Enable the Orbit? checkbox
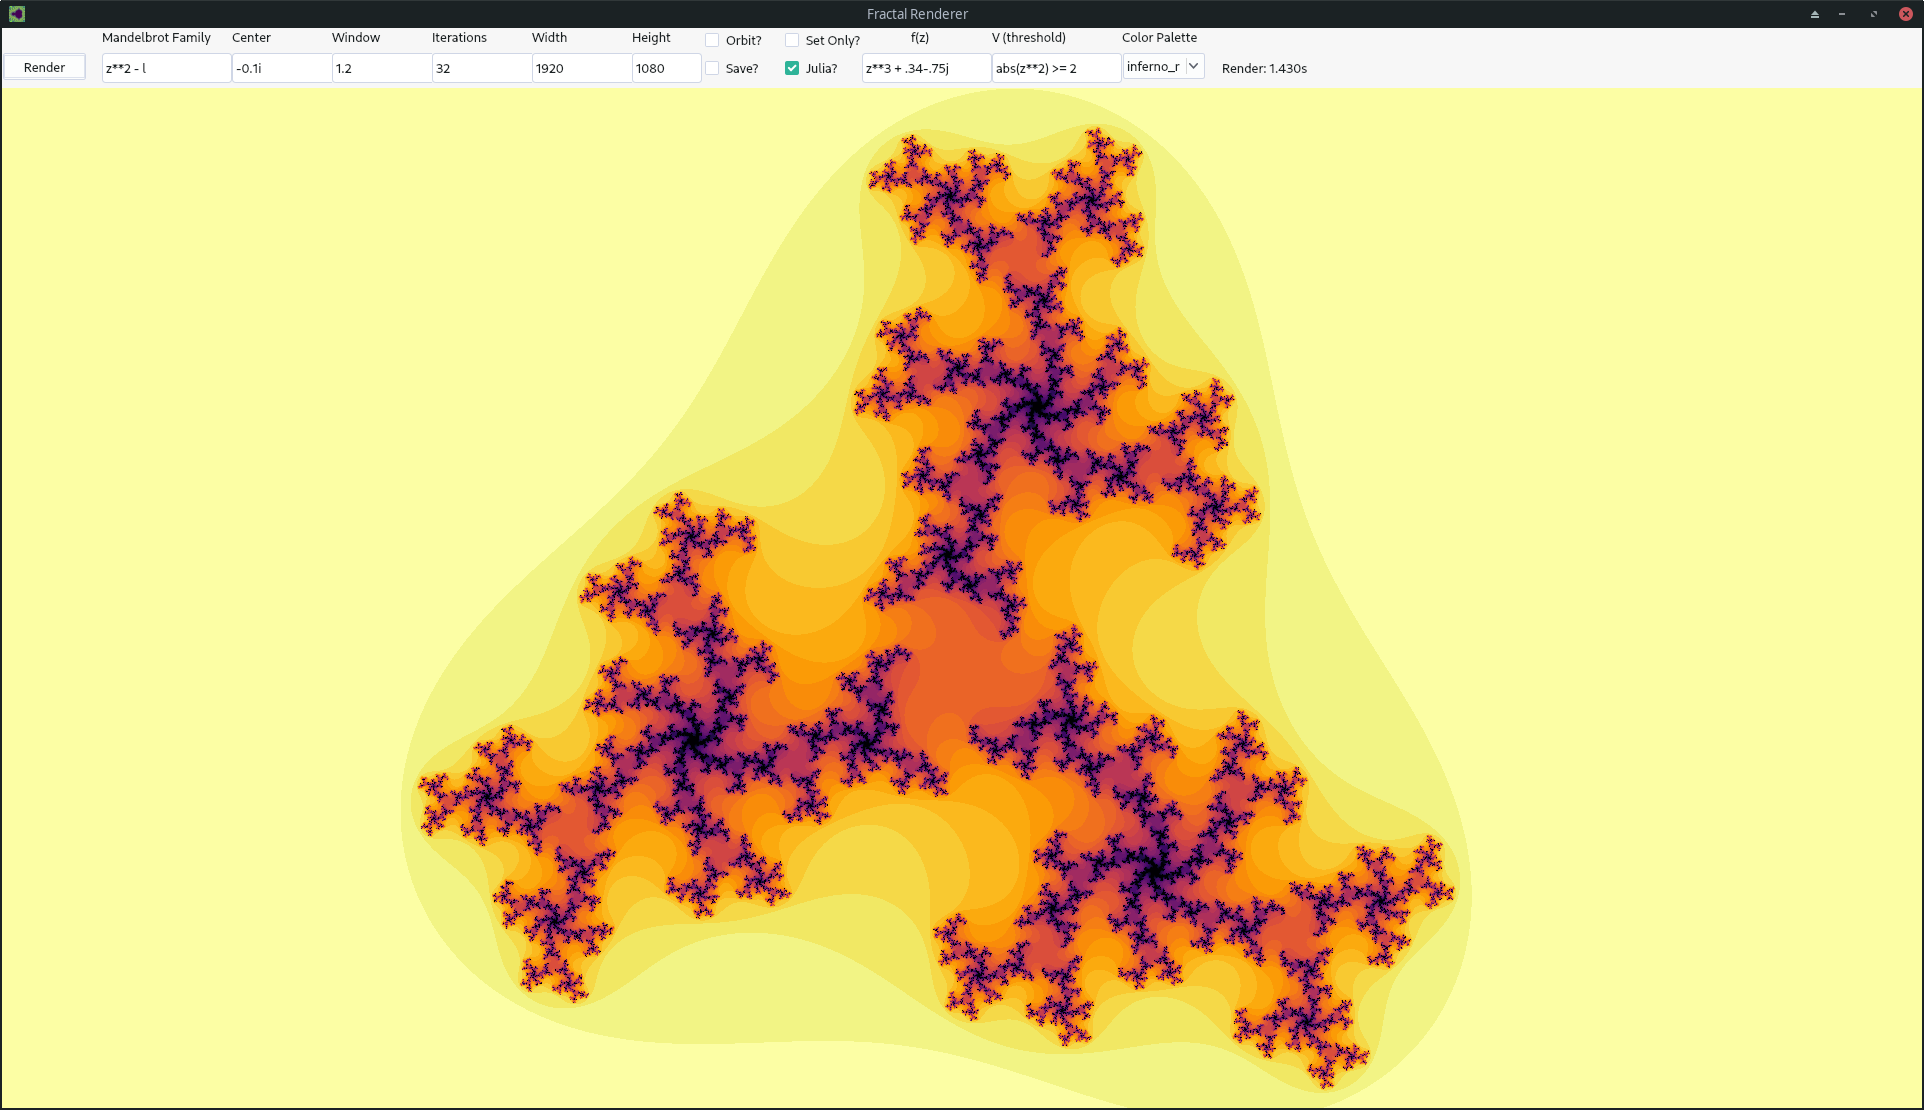Image resolution: width=1924 pixels, height=1110 pixels. tap(712, 40)
